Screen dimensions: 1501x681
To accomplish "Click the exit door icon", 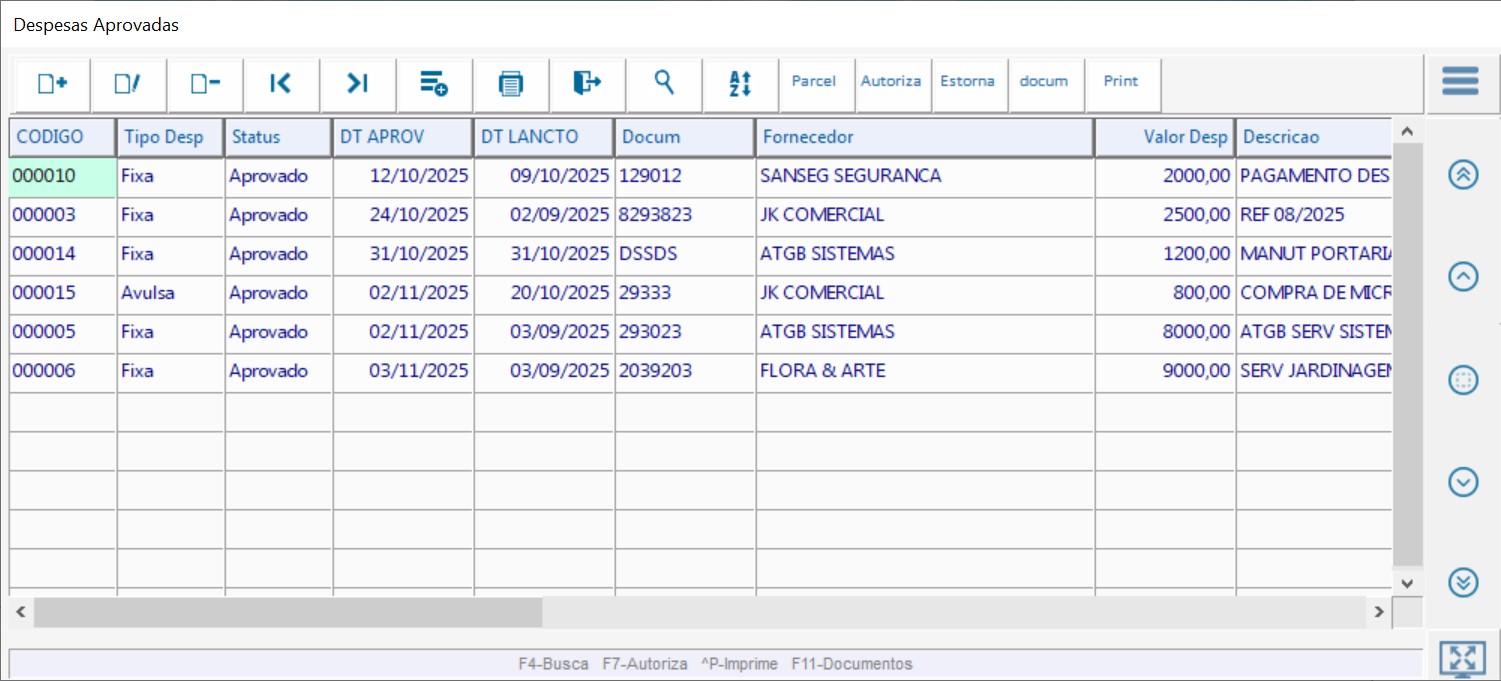I will [587, 84].
